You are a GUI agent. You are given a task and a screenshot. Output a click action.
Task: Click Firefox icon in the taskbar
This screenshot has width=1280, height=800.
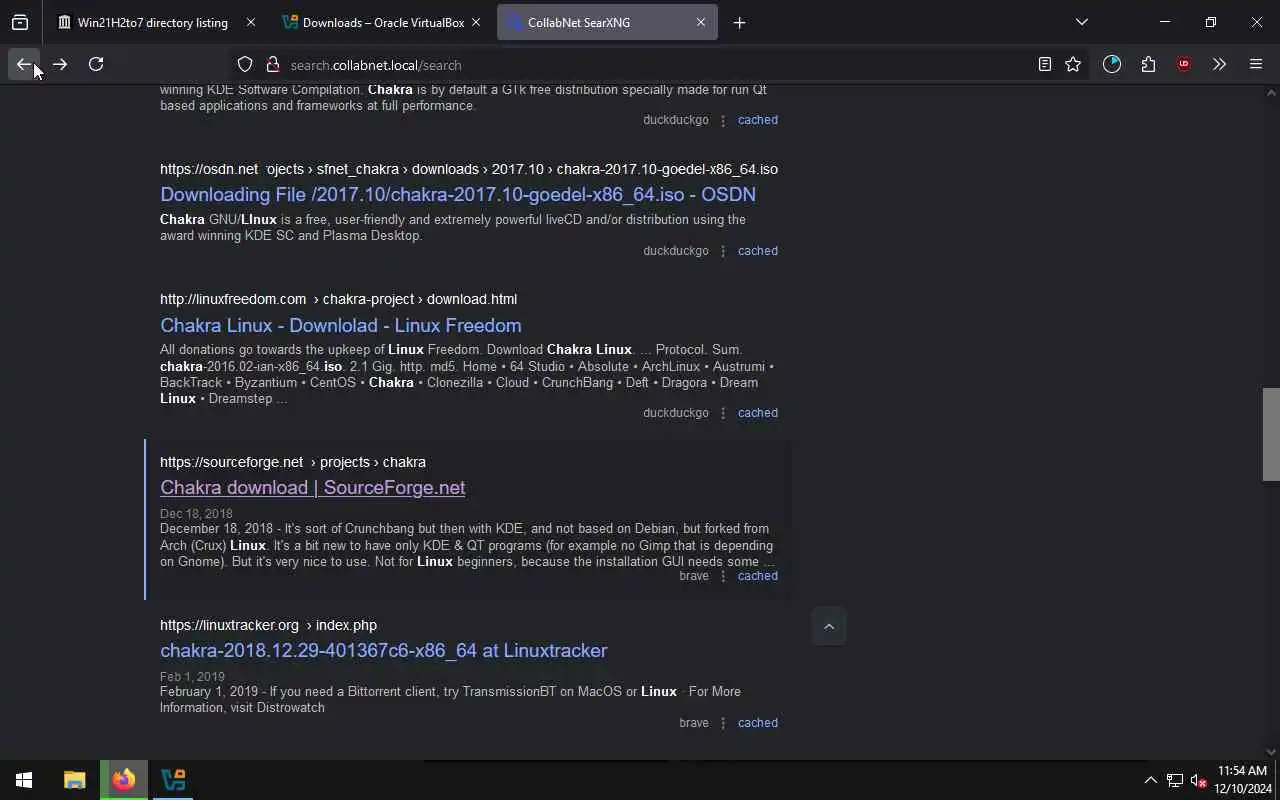click(124, 780)
